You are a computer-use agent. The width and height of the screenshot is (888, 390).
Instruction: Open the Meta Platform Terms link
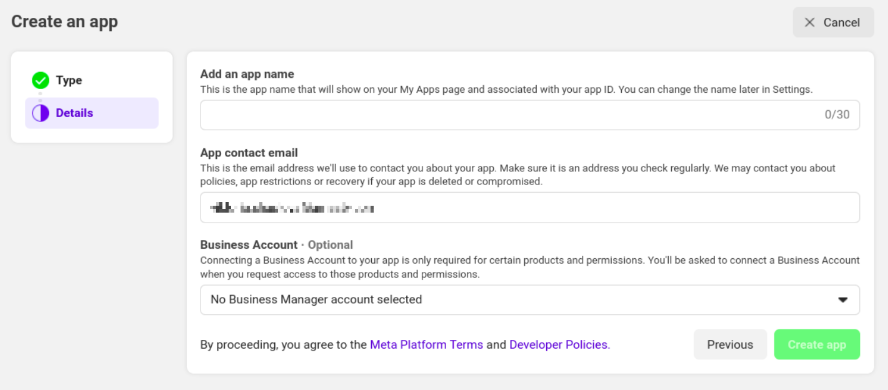(426, 345)
